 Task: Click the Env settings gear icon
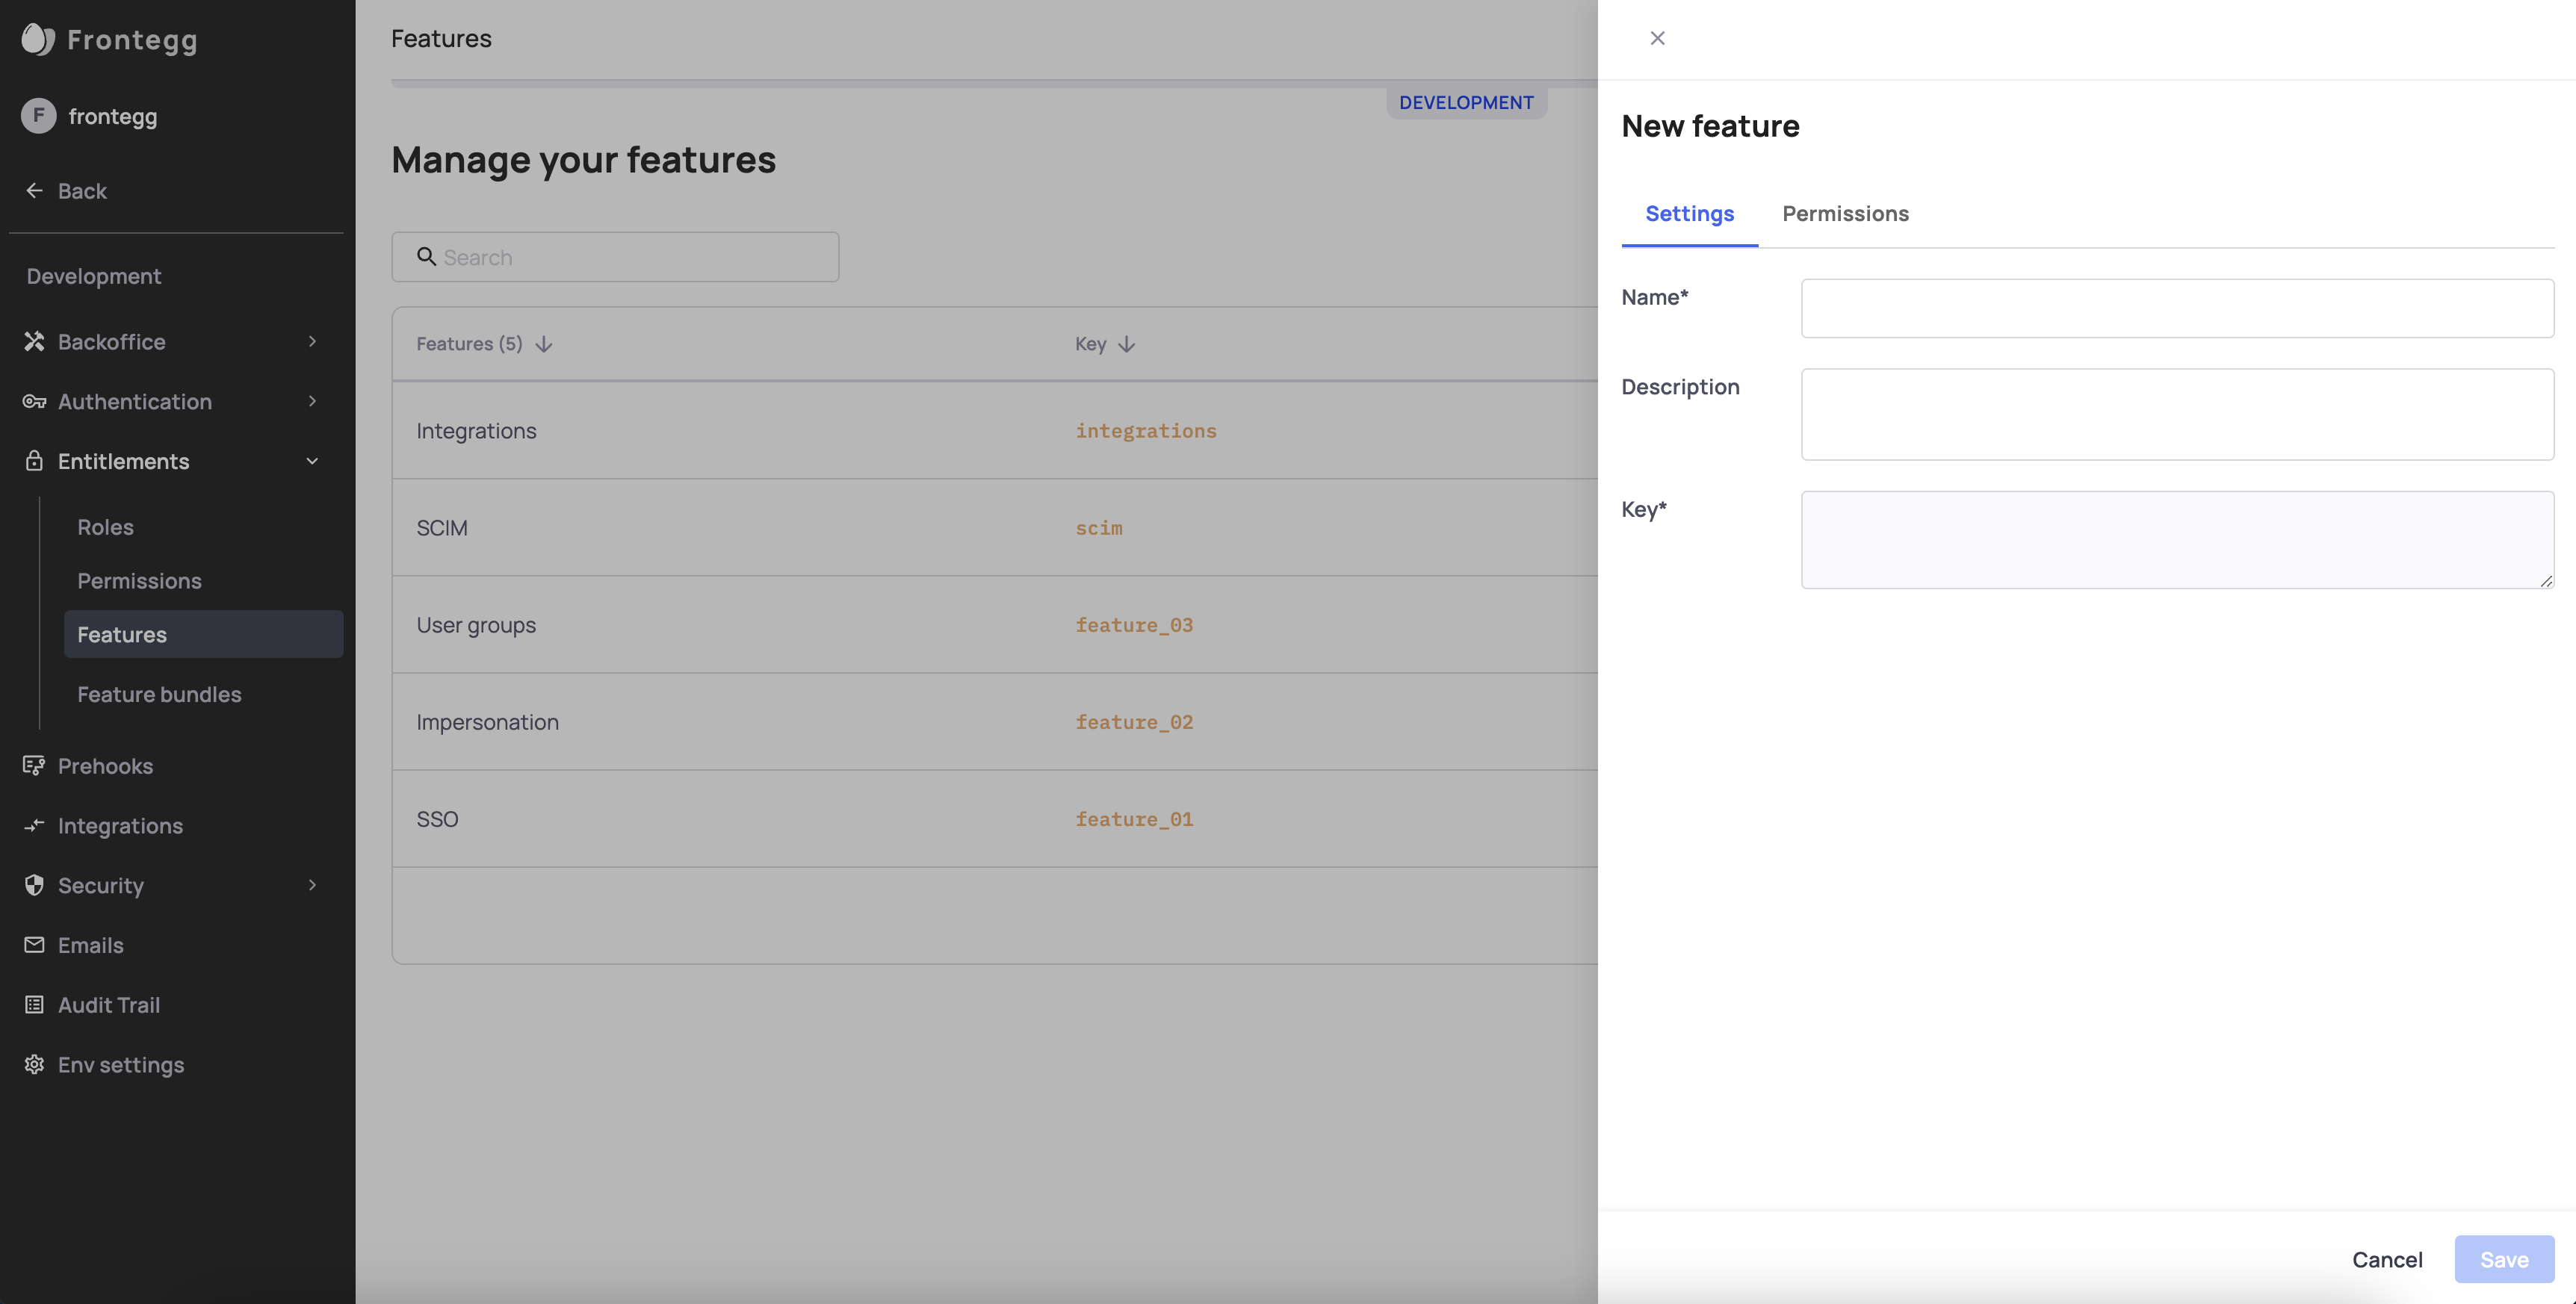click(34, 1065)
